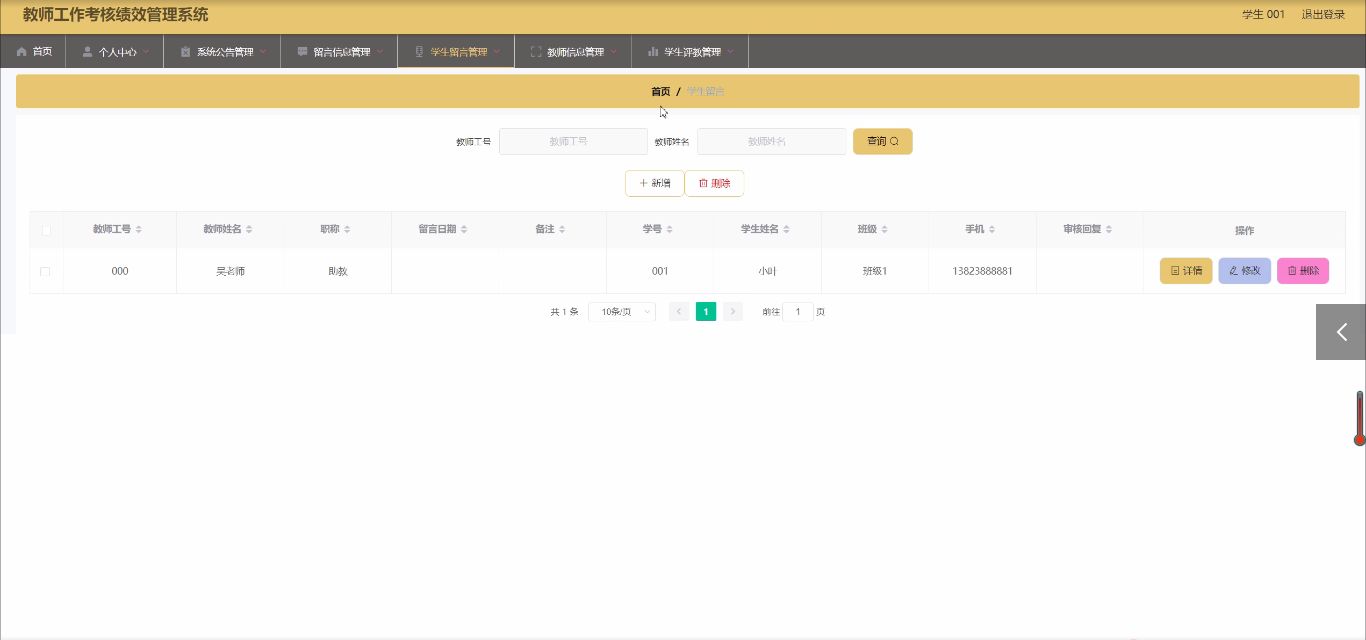Viewport: 1366px width, 640px height.
Task: Open the 首页 menu item
Action: tap(33, 51)
